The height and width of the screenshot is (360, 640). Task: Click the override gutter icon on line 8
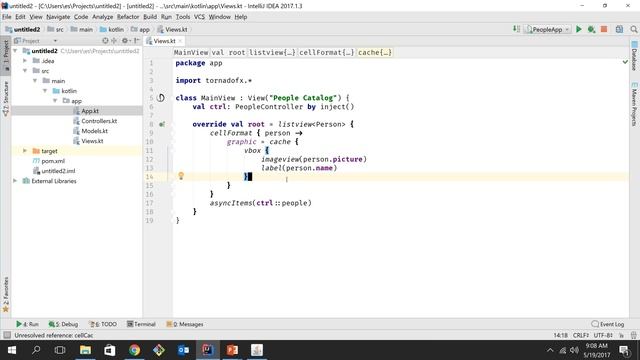(x=162, y=124)
